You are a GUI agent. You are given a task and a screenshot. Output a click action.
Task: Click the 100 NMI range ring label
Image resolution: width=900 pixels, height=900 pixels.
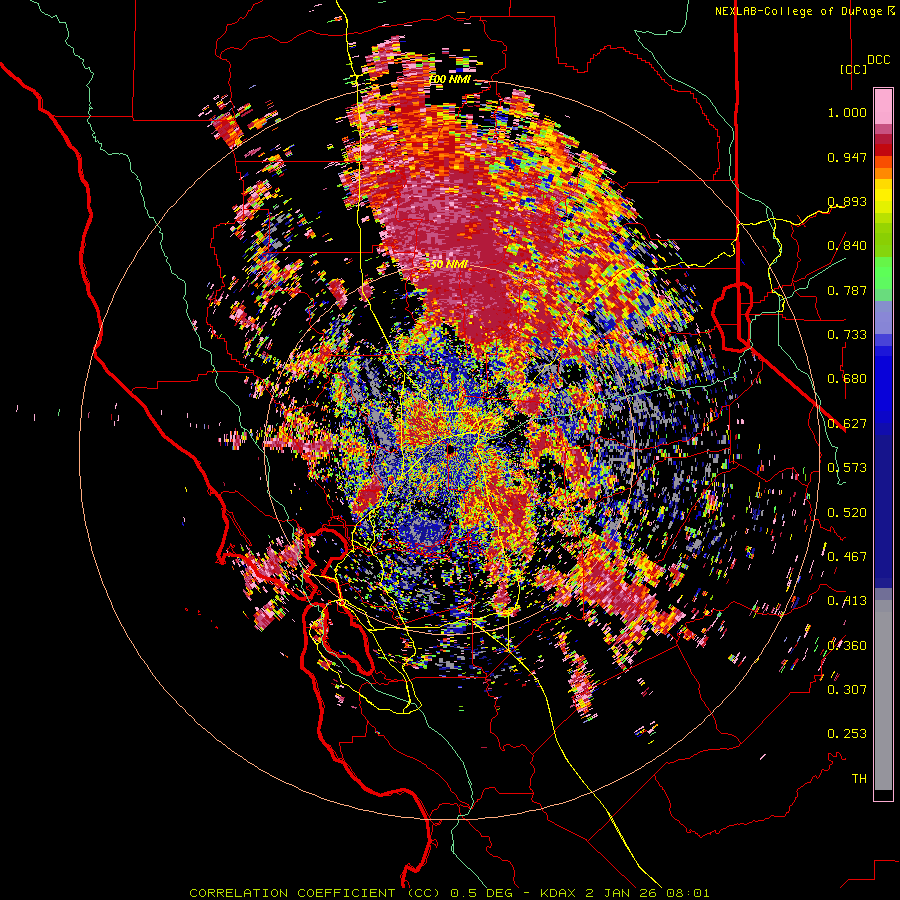pos(450,79)
